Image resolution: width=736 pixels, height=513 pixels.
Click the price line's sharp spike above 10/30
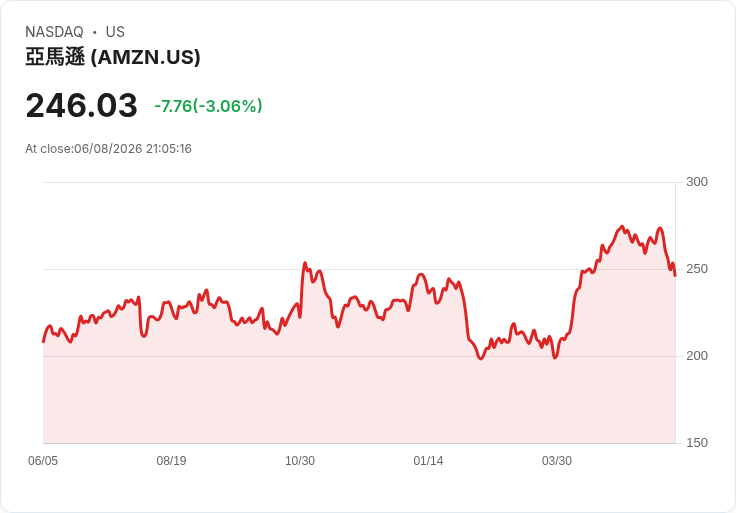pyautogui.click(x=305, y=263)
